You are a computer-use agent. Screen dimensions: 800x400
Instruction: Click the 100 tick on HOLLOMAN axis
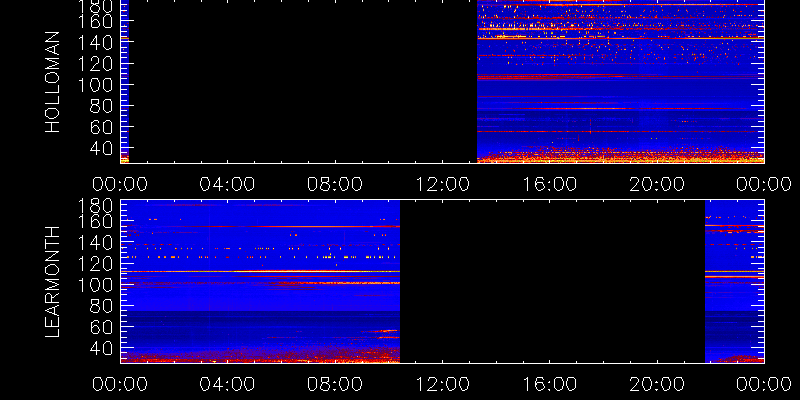[x=95, y=85]
